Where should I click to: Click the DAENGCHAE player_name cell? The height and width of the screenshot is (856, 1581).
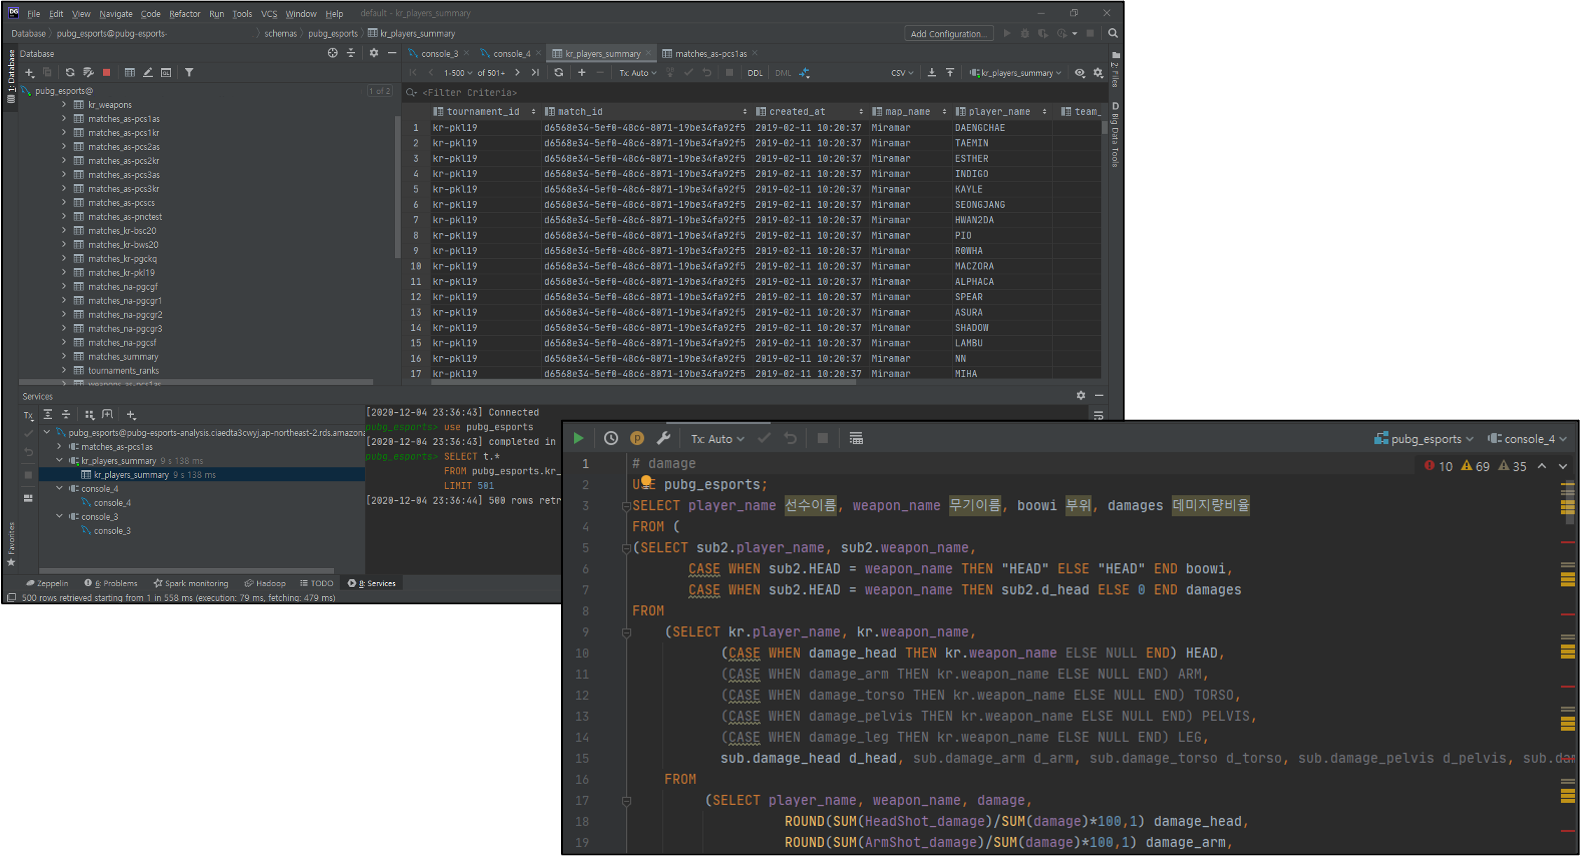click(x=1000, y=127)
